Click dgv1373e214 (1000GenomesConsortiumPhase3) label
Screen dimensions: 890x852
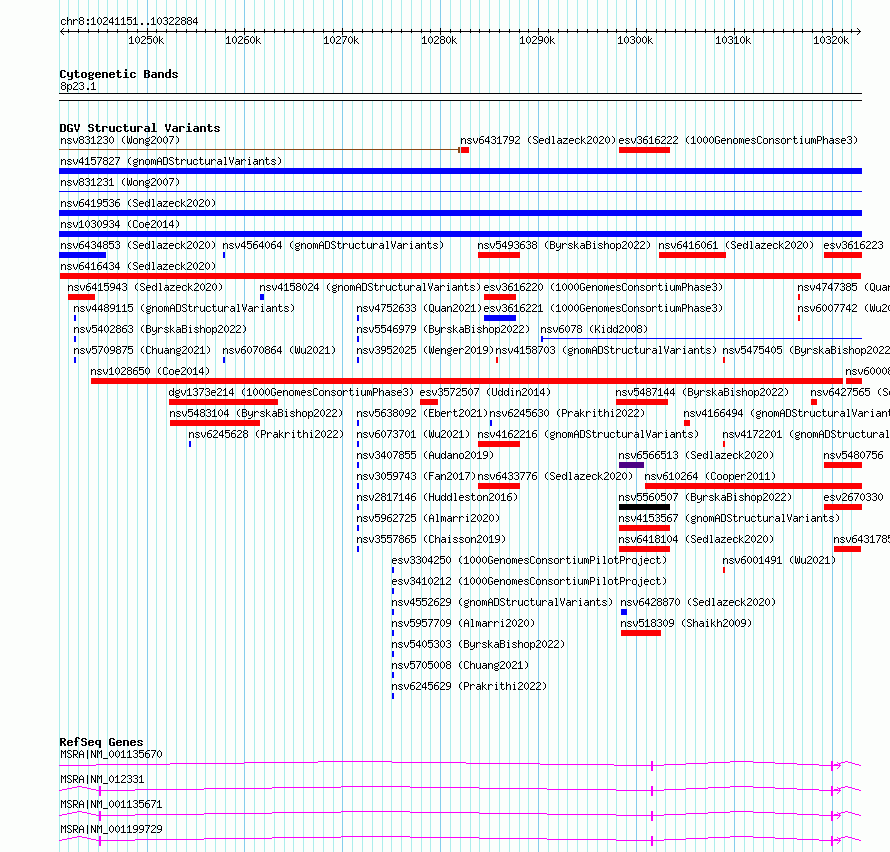(x=291, y=392)
